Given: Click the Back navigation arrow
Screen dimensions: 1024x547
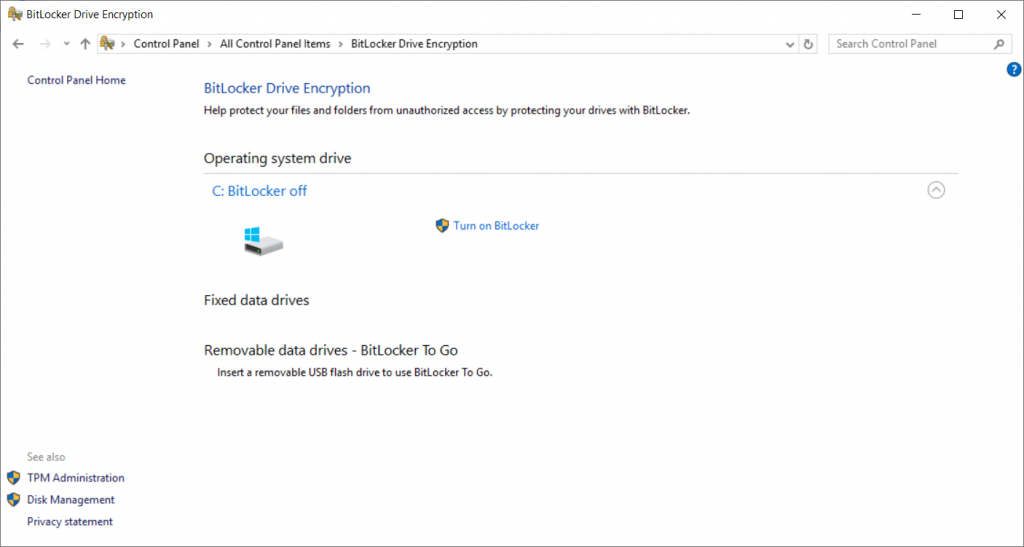Looking at the screenshot, I should pos(18,44).
